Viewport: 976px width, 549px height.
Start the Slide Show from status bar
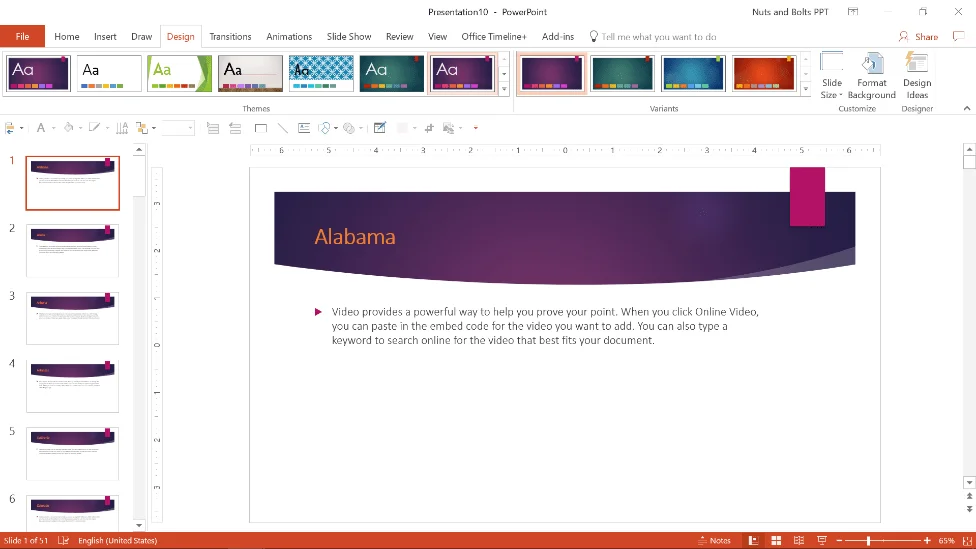[x=822, y=540]
